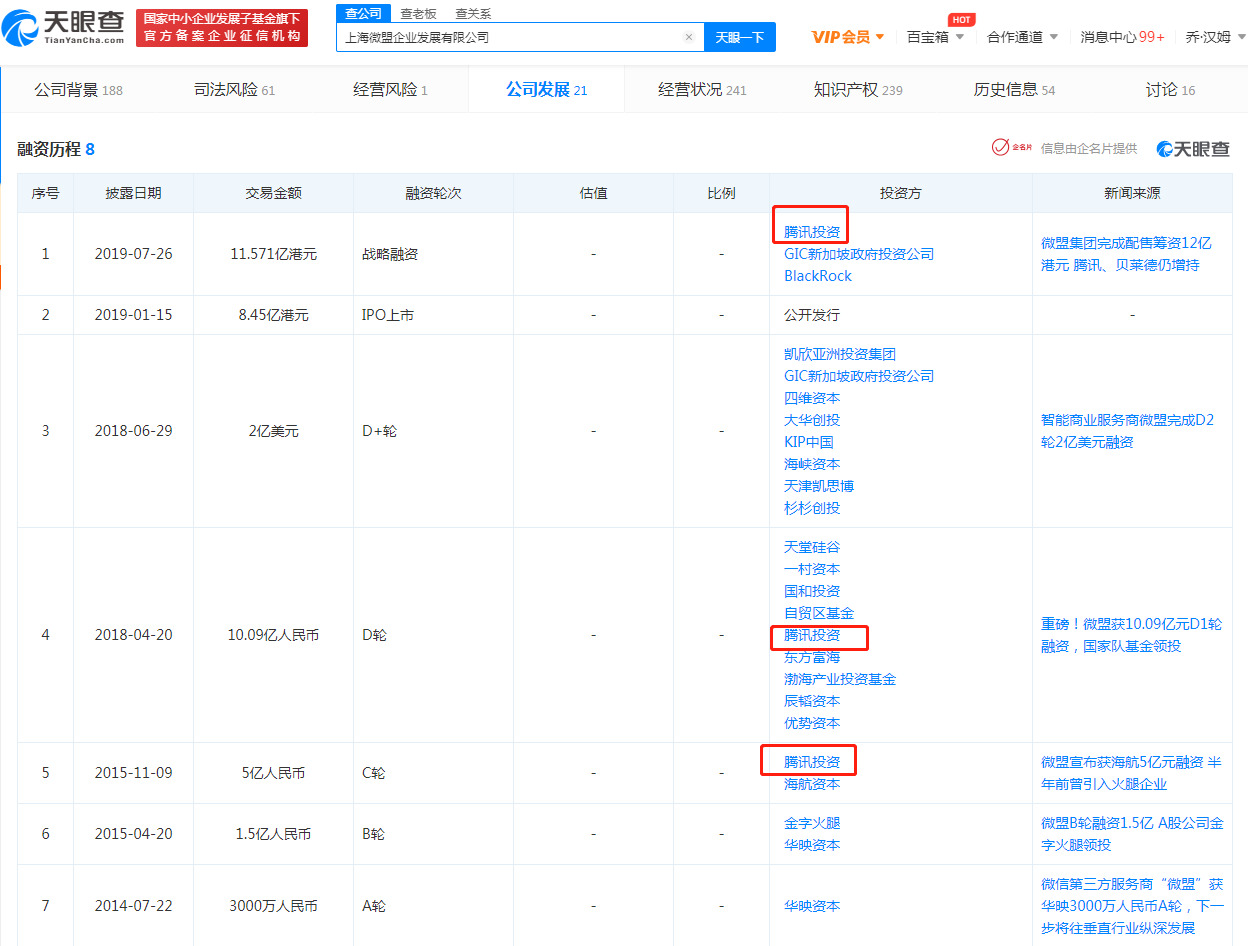Open 消息中心 notifications

1122,37
